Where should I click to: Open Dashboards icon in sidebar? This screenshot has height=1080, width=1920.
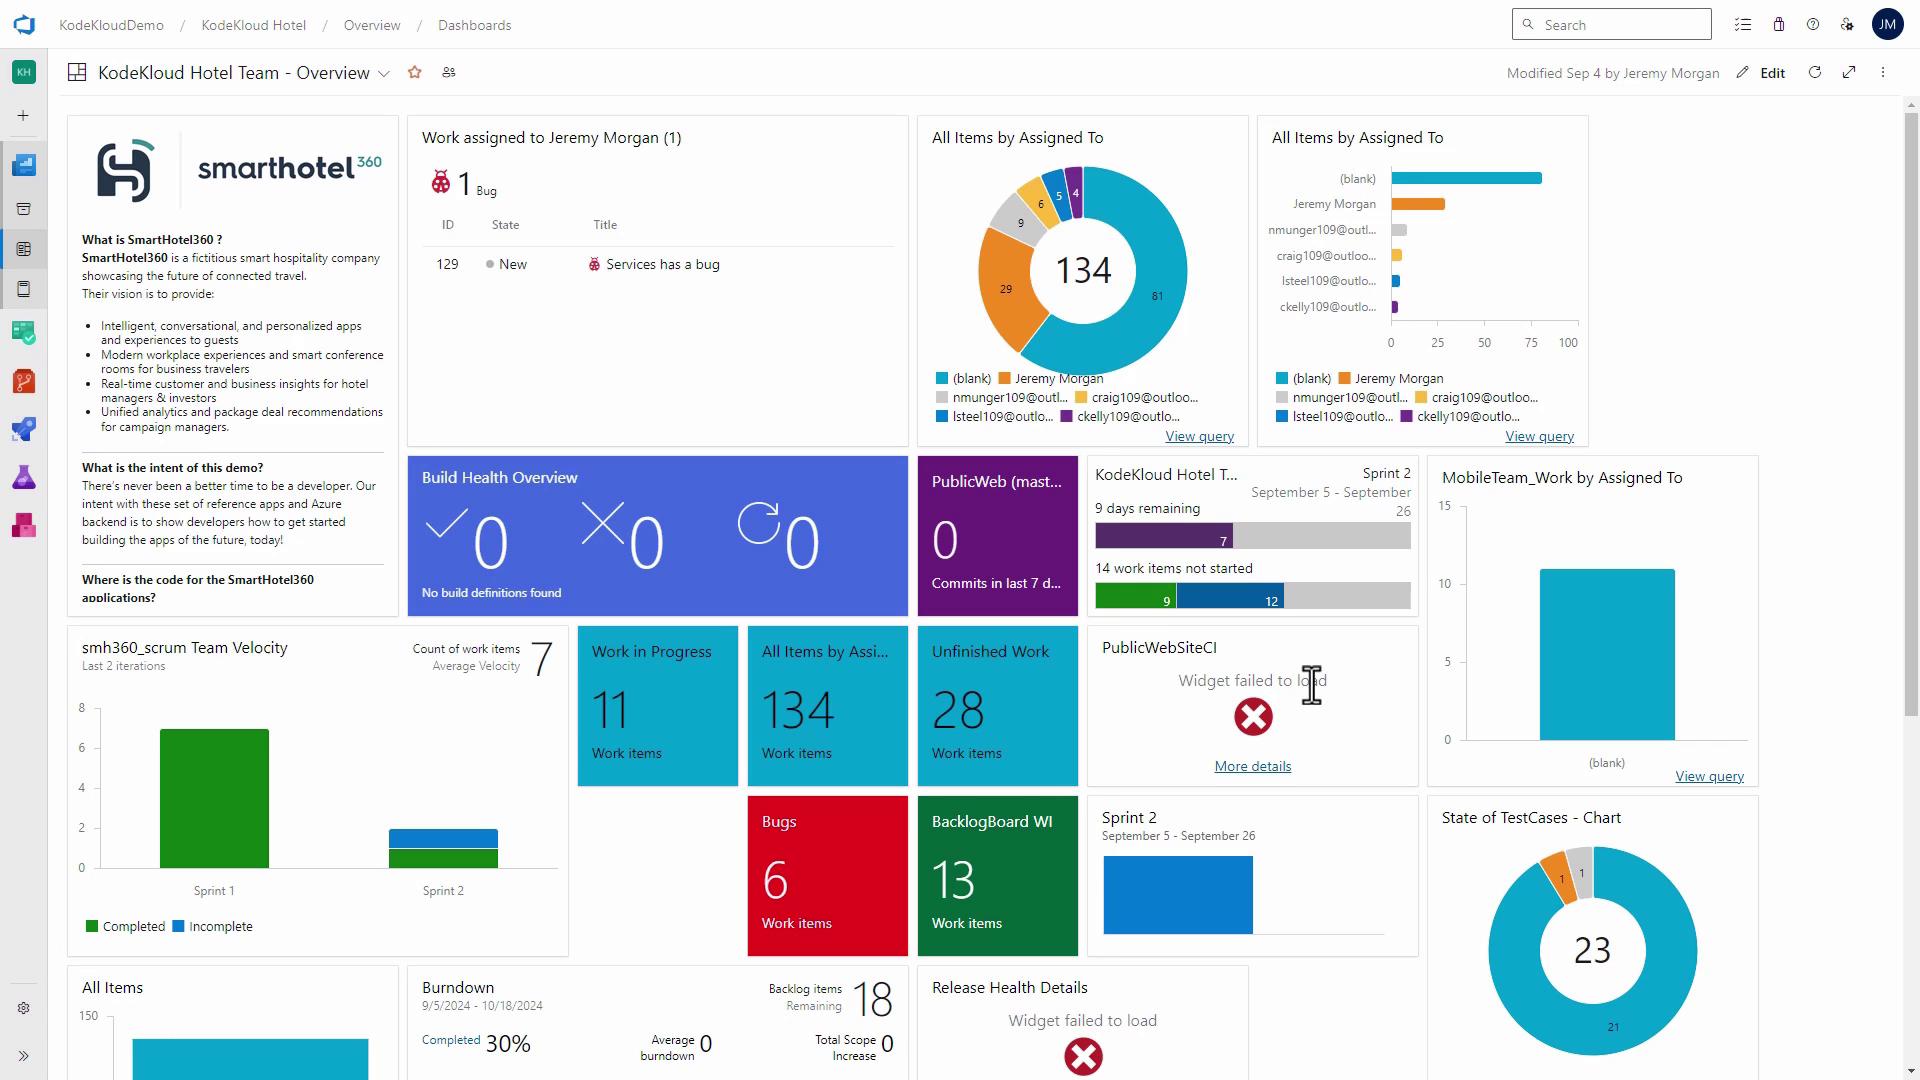[24, 249]
